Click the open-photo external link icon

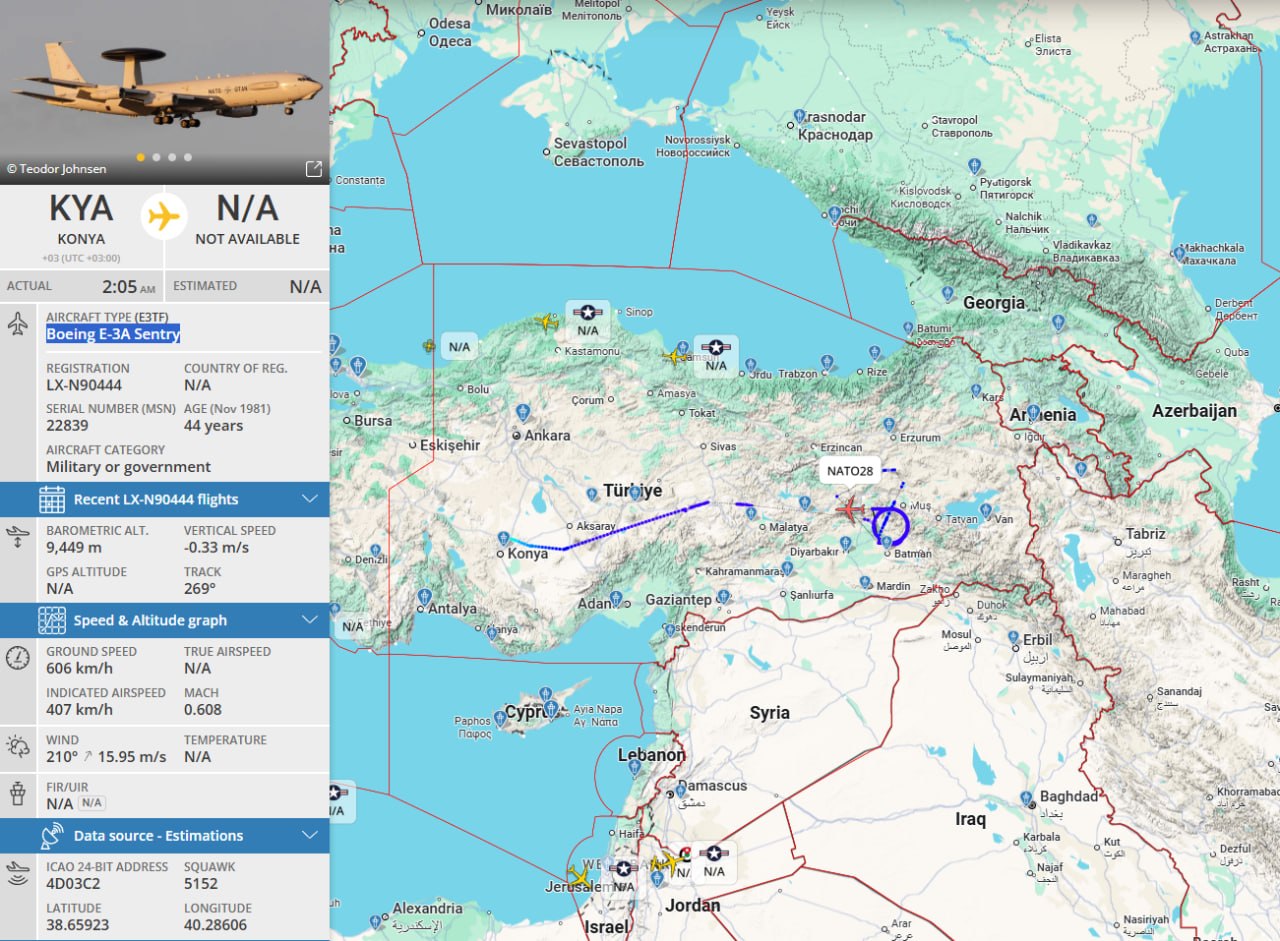[x=313, y=168]
